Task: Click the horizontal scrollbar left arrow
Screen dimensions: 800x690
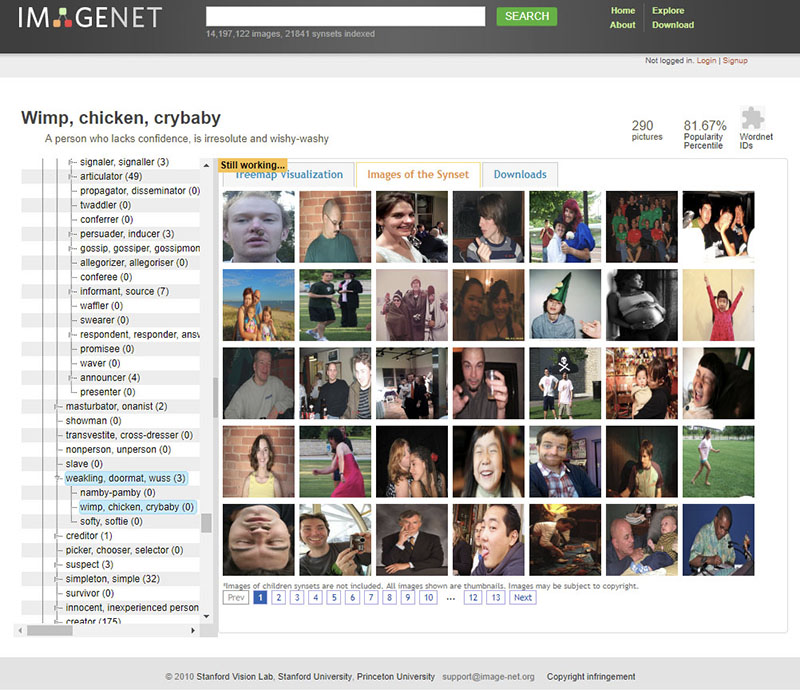Action: pos(20,630)
